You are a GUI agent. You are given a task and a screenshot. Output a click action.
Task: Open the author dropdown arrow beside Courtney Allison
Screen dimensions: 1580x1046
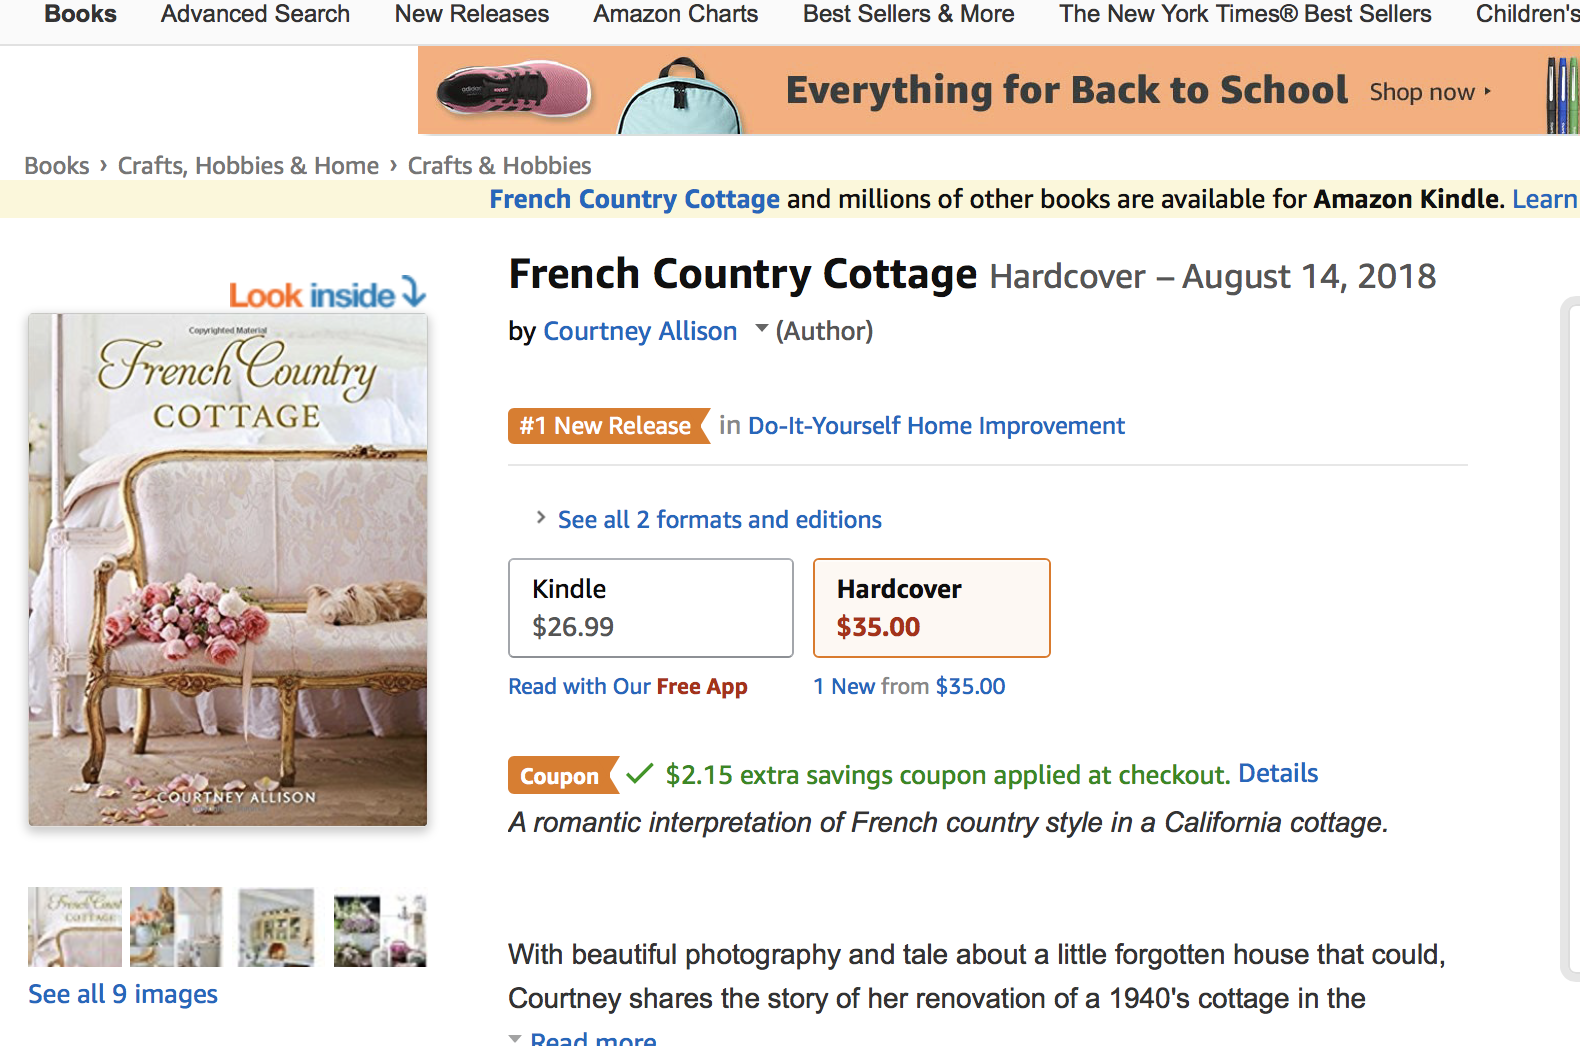(761, 329)
